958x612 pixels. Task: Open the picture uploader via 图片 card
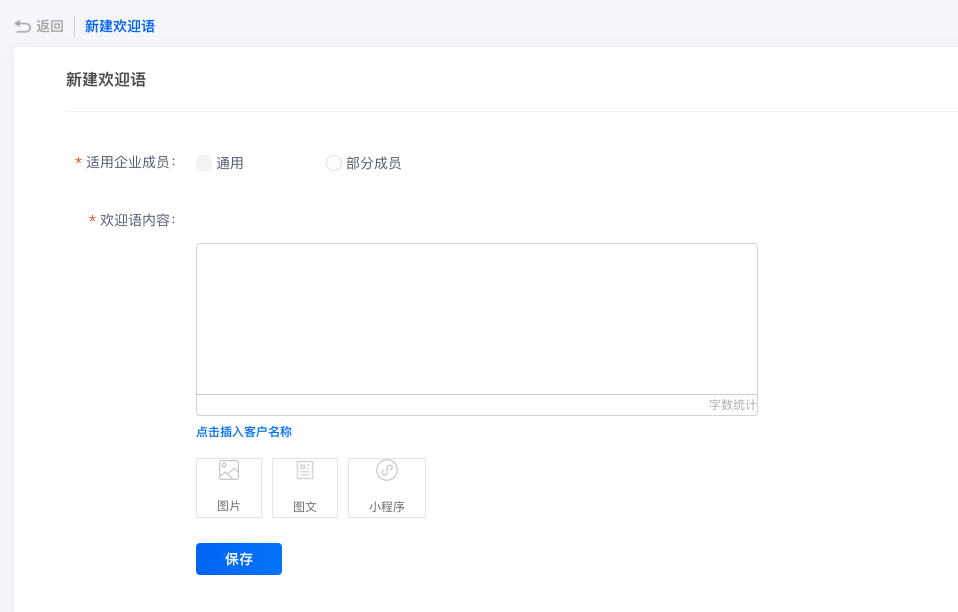[x=228, y=487]
